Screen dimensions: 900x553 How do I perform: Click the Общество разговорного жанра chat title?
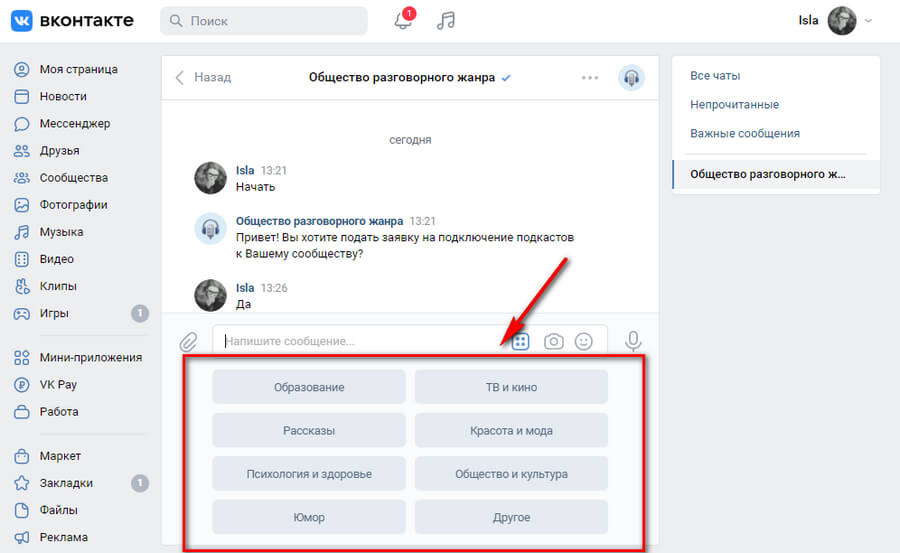[x=402, y=78]
